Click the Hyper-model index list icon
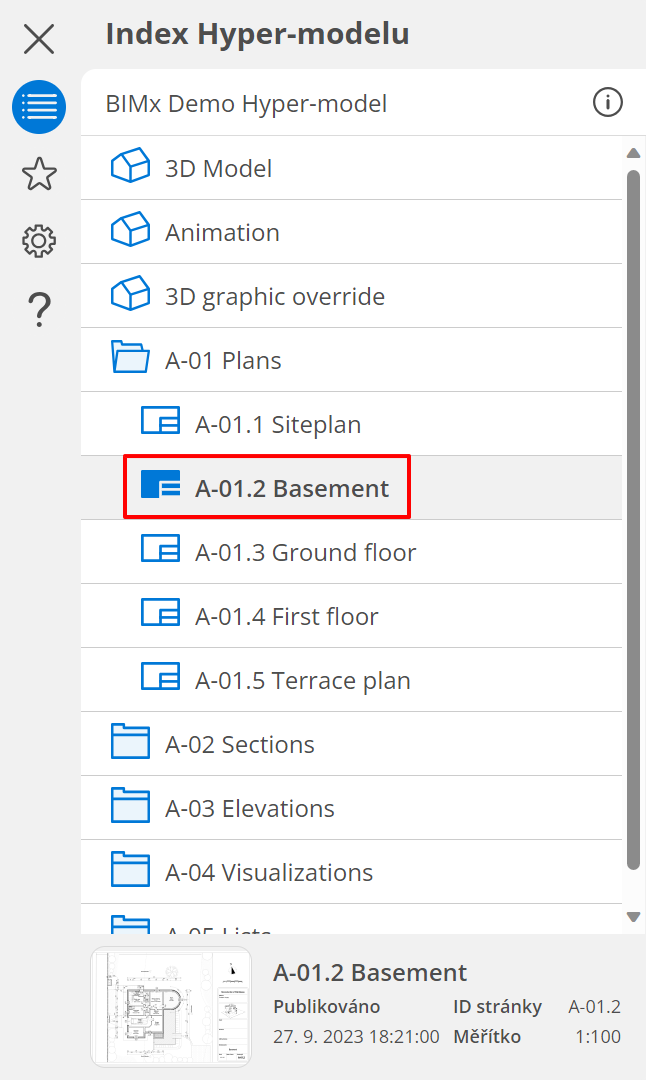This screenshot has height=1080, width=646. 39,107
